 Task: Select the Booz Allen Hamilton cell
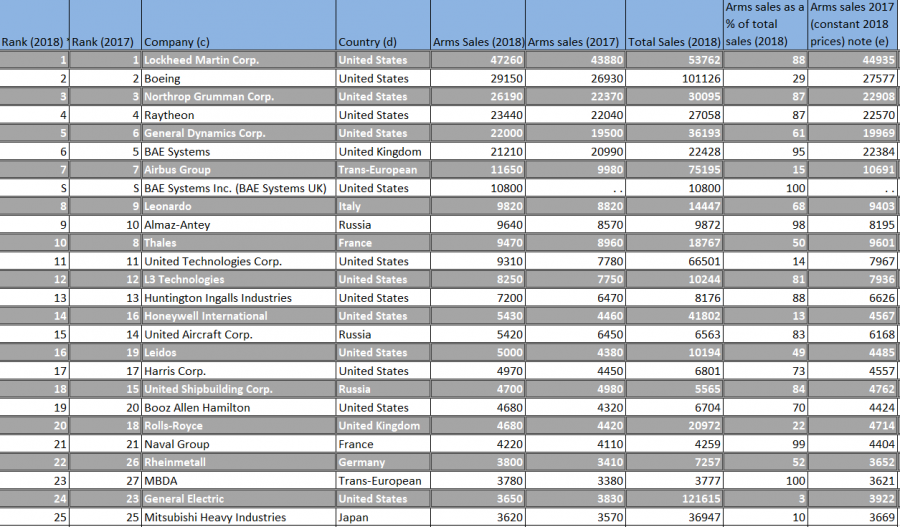239,408
